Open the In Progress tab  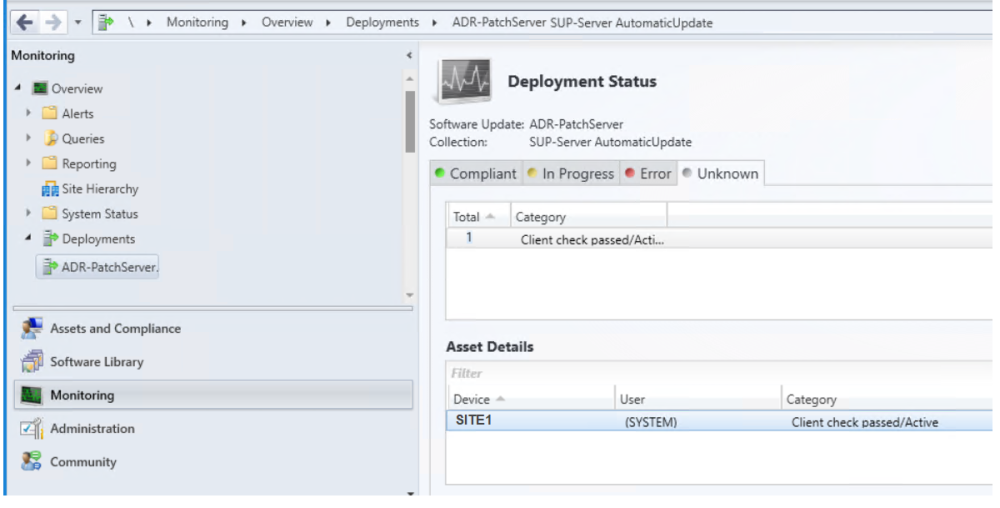570,174
